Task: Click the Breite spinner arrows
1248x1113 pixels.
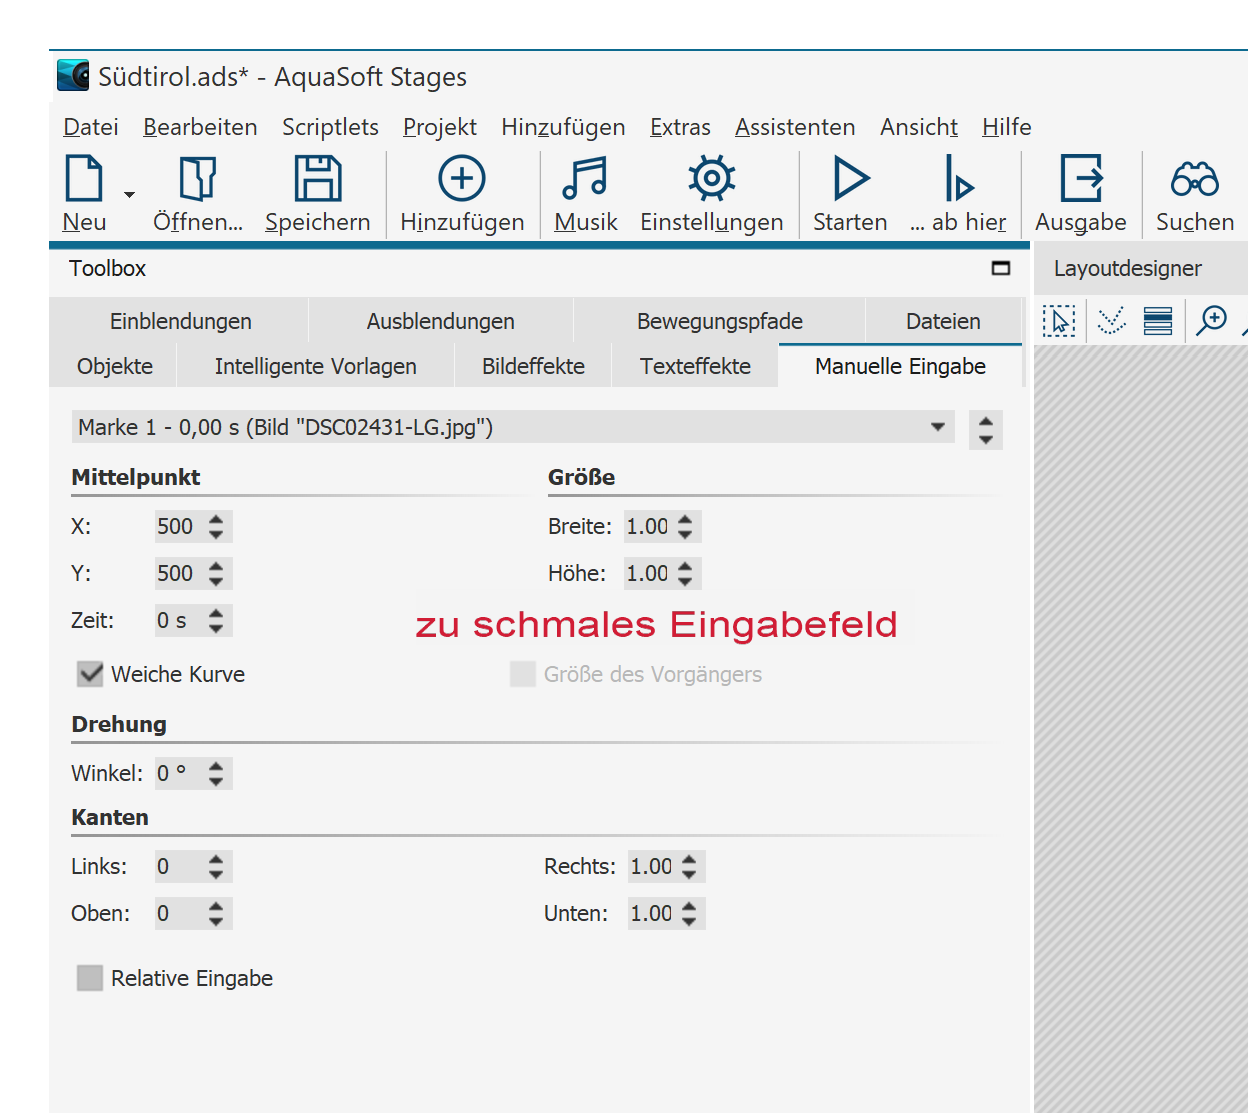Action: [x=685, y=527]
